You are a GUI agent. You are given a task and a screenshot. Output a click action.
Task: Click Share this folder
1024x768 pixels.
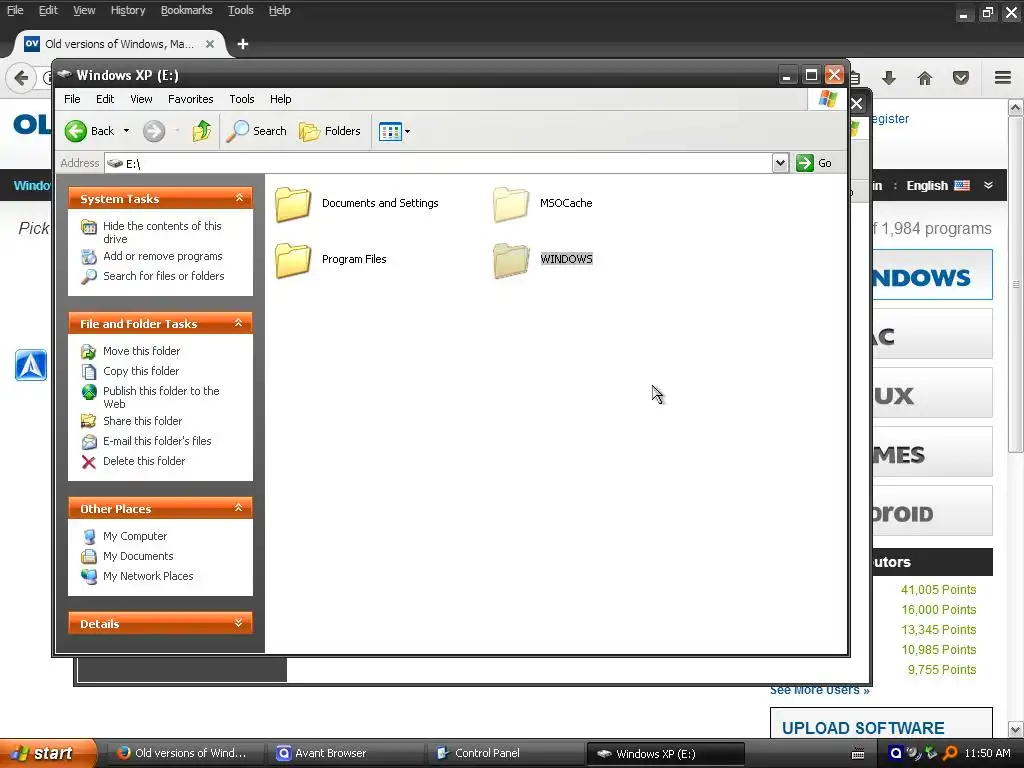(x=142, y=421)
